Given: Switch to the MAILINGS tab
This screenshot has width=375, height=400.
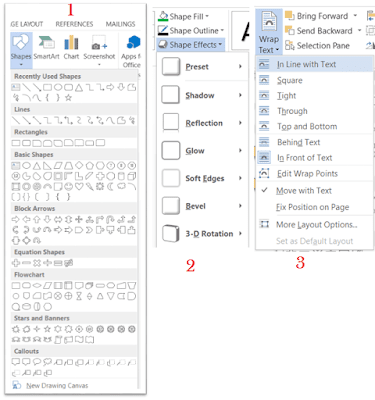Looking at the screenshot, I should coord(120,24).
